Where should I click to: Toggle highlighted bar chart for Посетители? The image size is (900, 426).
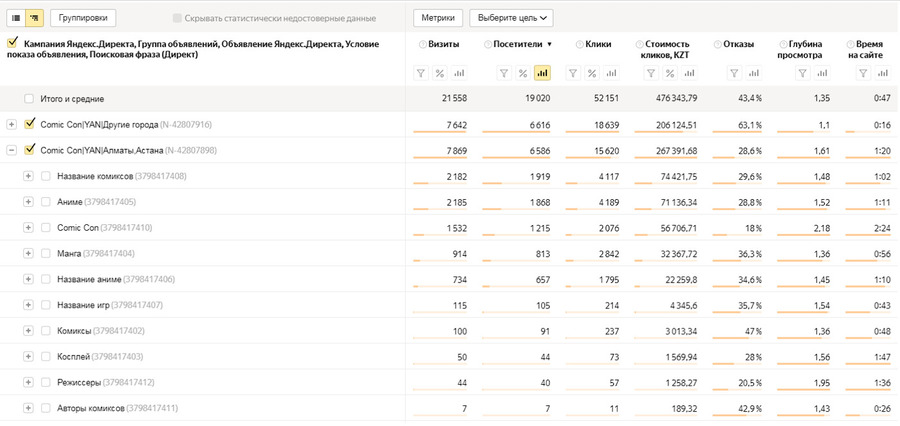pyautogui.click(x=542, y=73)
